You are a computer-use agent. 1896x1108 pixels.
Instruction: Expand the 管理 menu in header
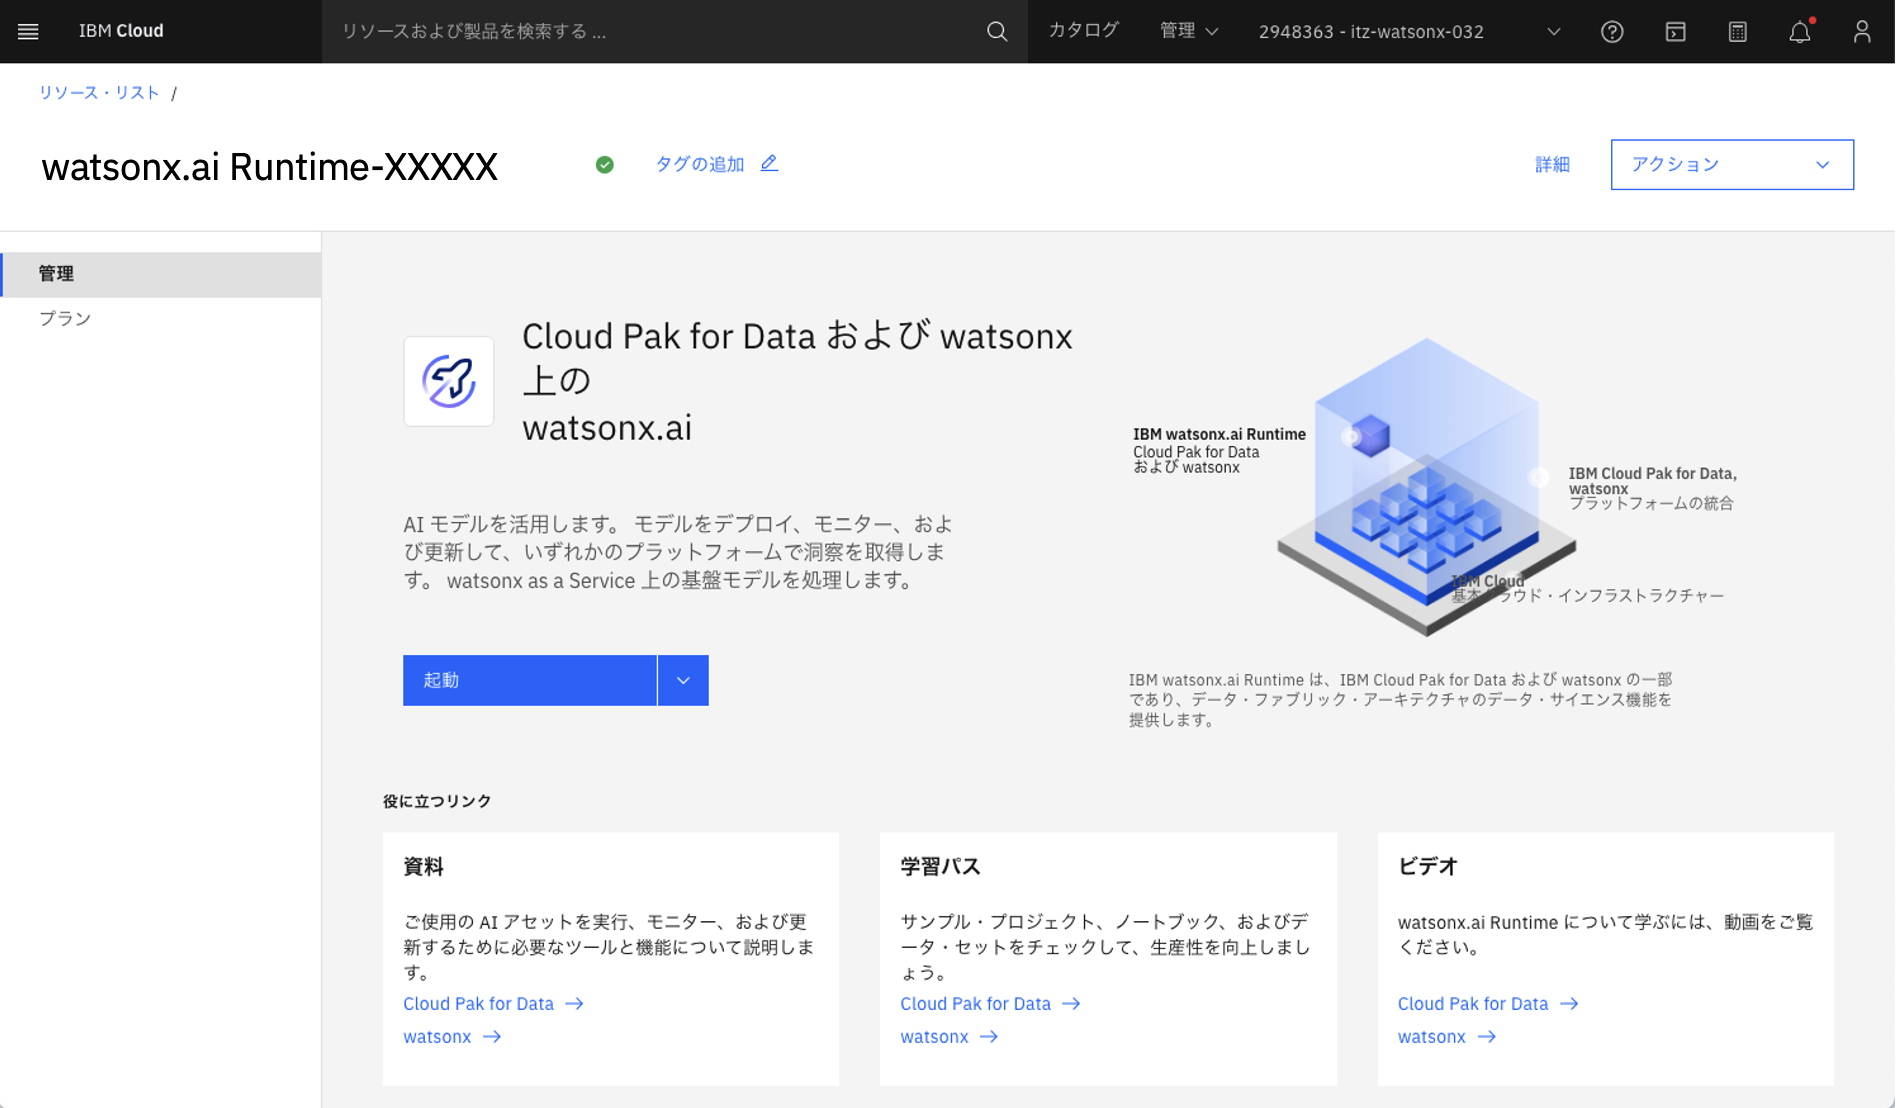click(1188, 31)
